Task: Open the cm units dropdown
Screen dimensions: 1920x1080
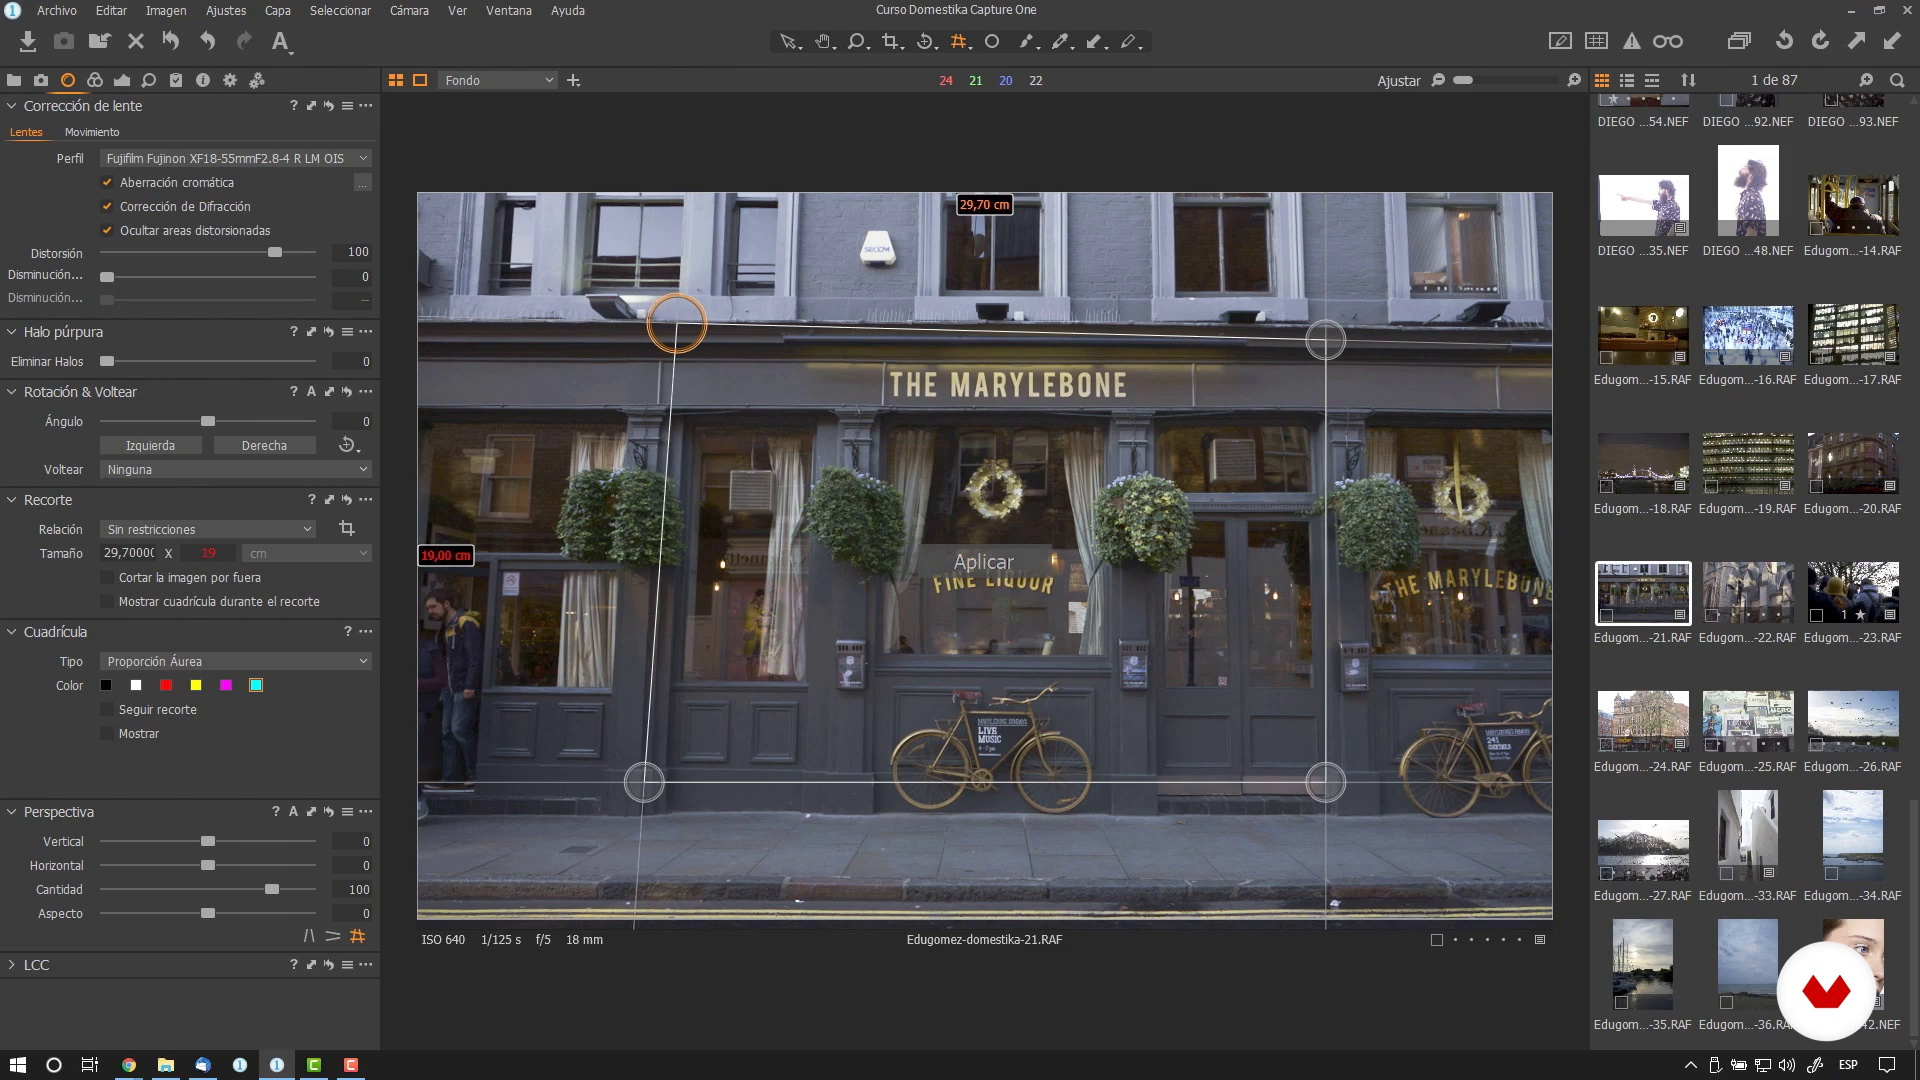Action: click(307, 553)
